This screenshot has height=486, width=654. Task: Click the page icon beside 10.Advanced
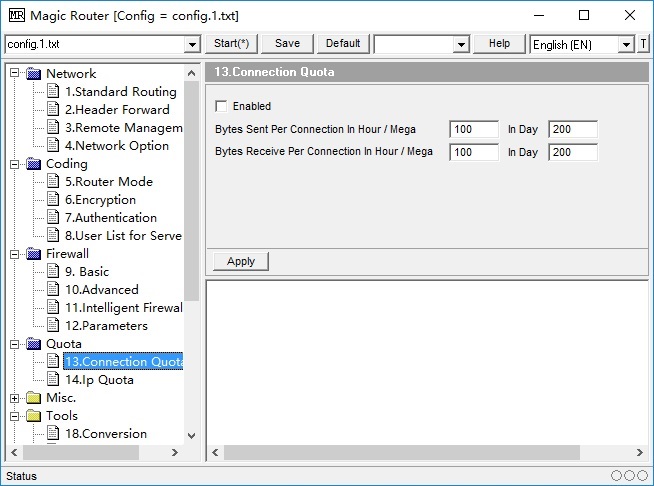click(x=53, y=290)
